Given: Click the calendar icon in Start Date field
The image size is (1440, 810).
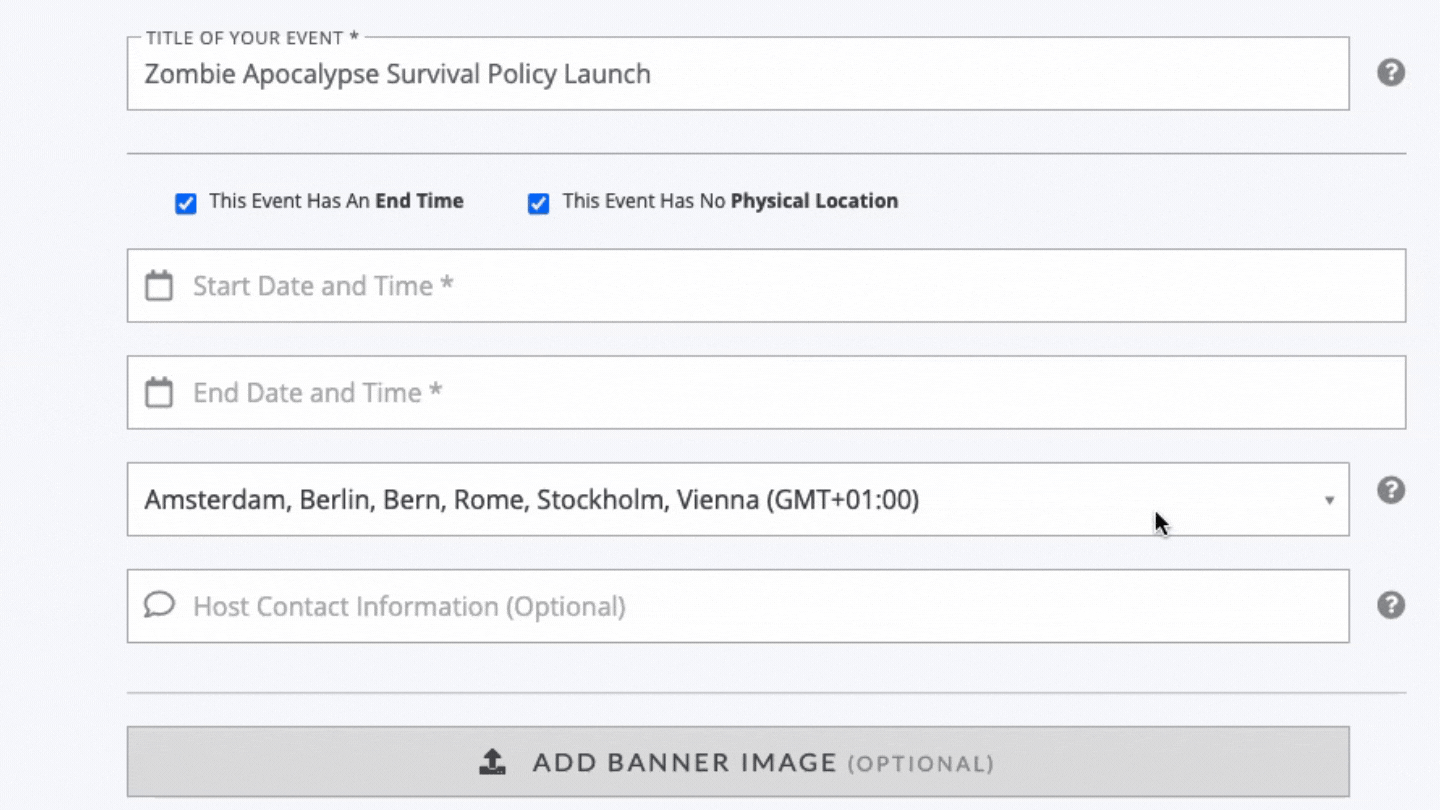Looking at the screenshot, I should tap(159, 286).
